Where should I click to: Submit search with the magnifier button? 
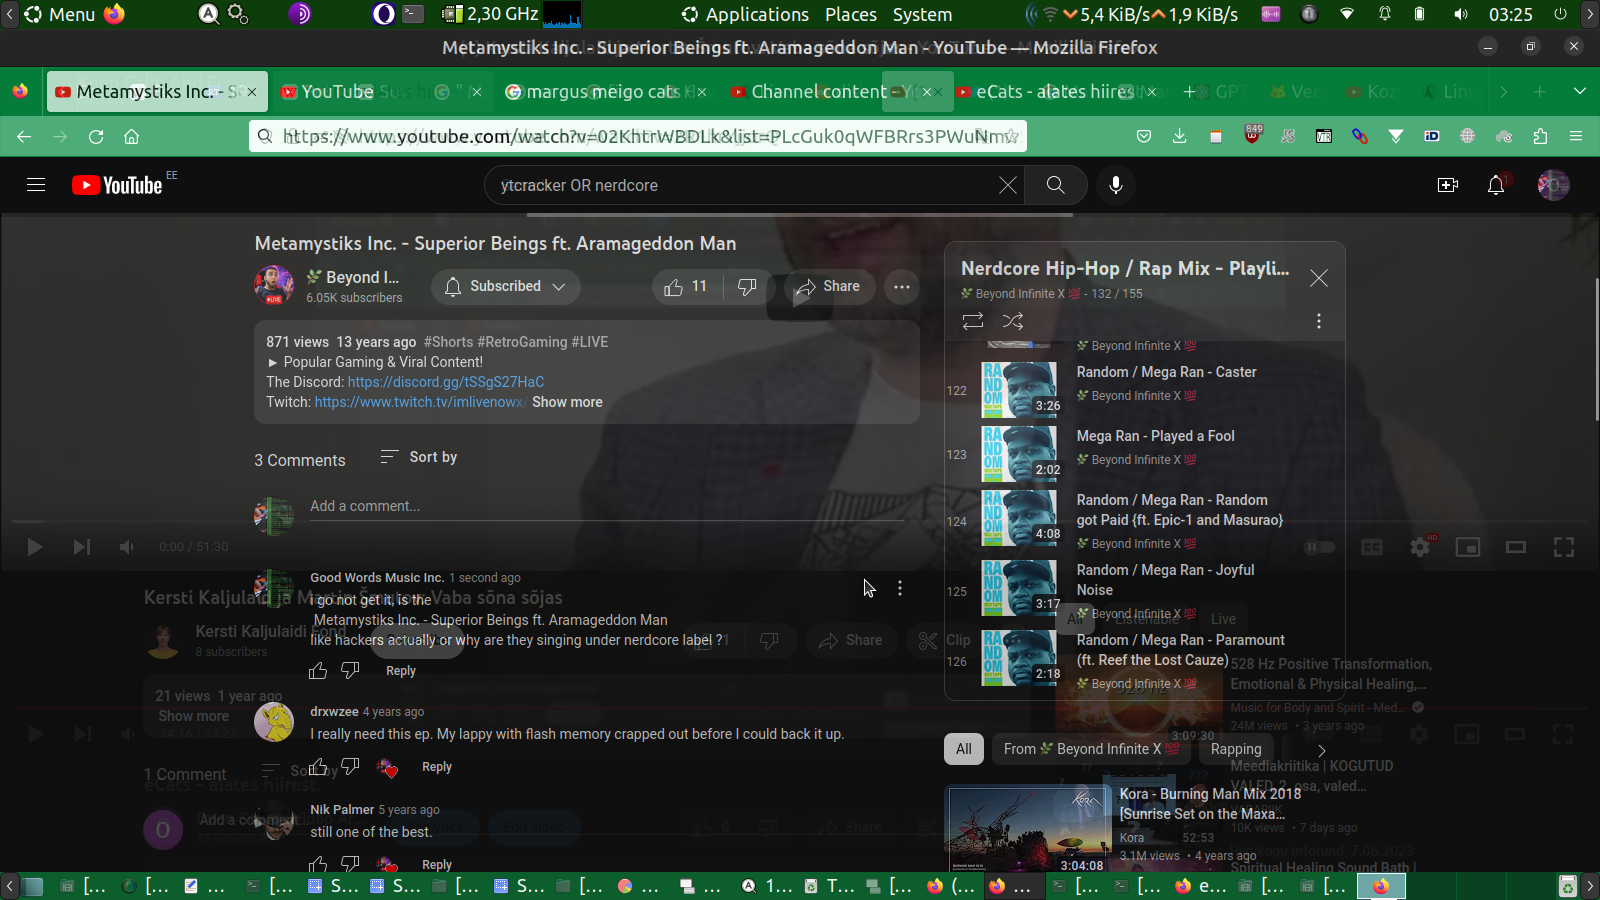click(x=1055, y=185)
